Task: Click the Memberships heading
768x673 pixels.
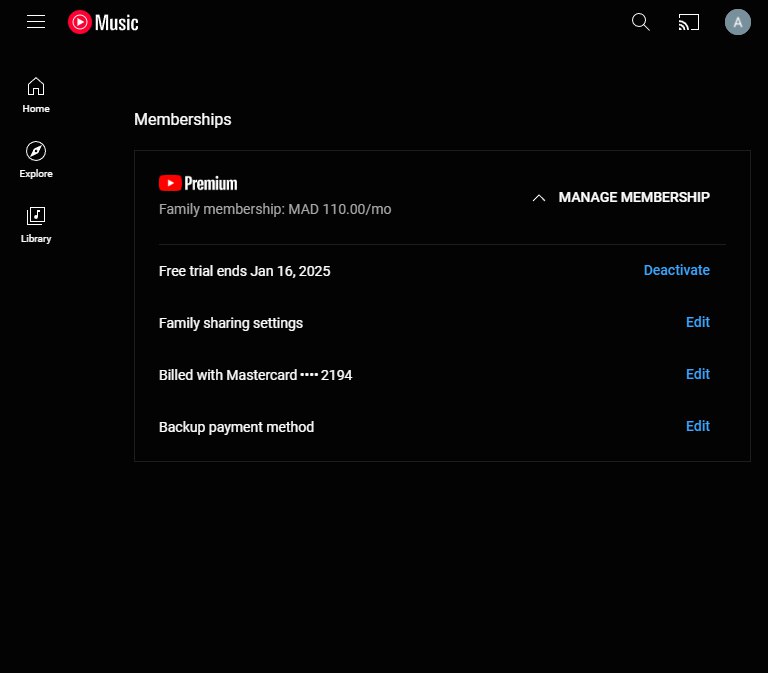Action: point(182,119)
